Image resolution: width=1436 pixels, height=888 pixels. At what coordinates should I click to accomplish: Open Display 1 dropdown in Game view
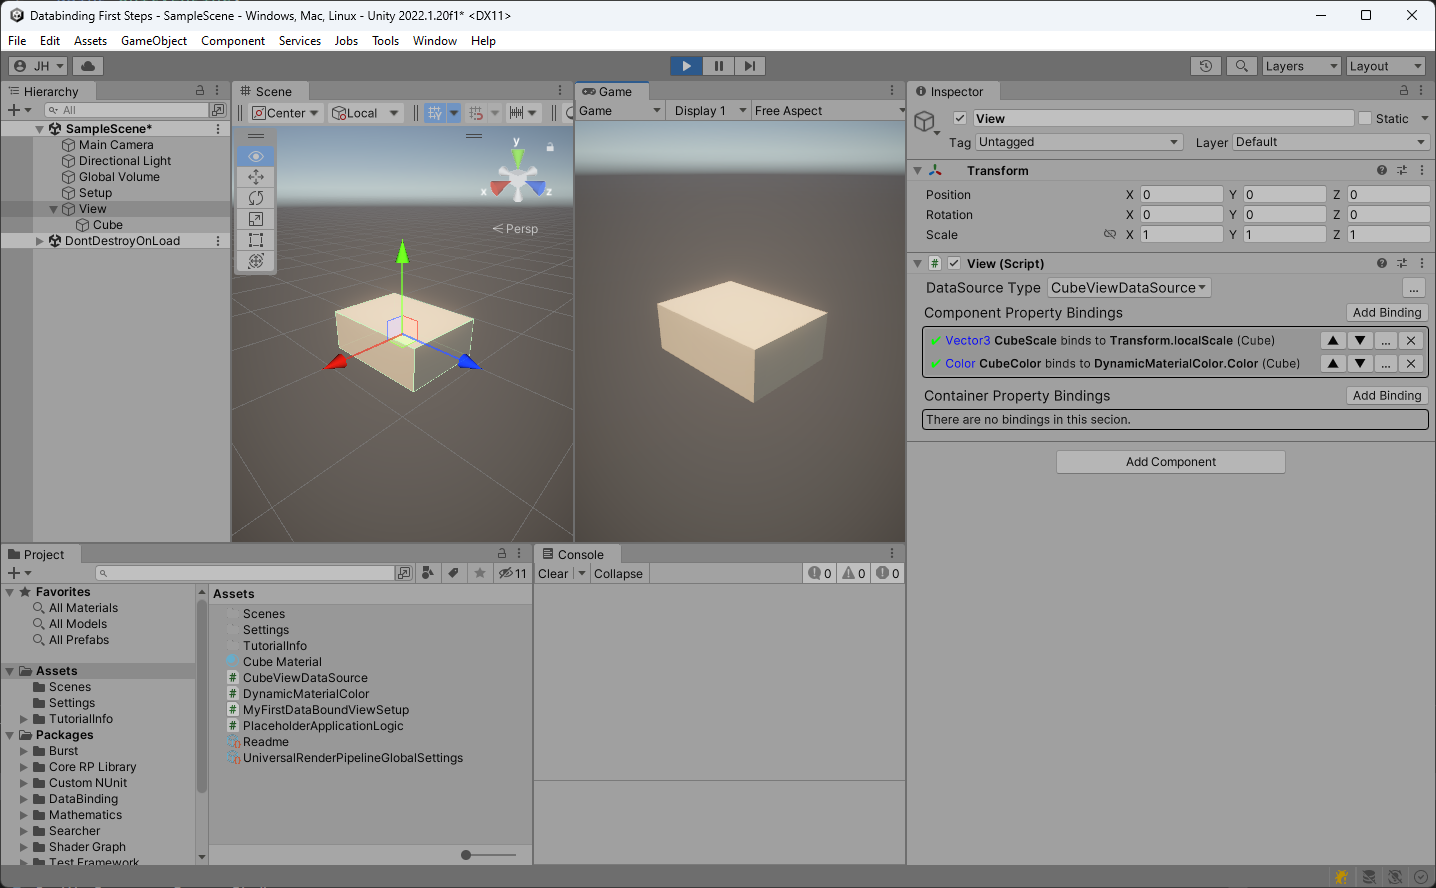point(709,111)
